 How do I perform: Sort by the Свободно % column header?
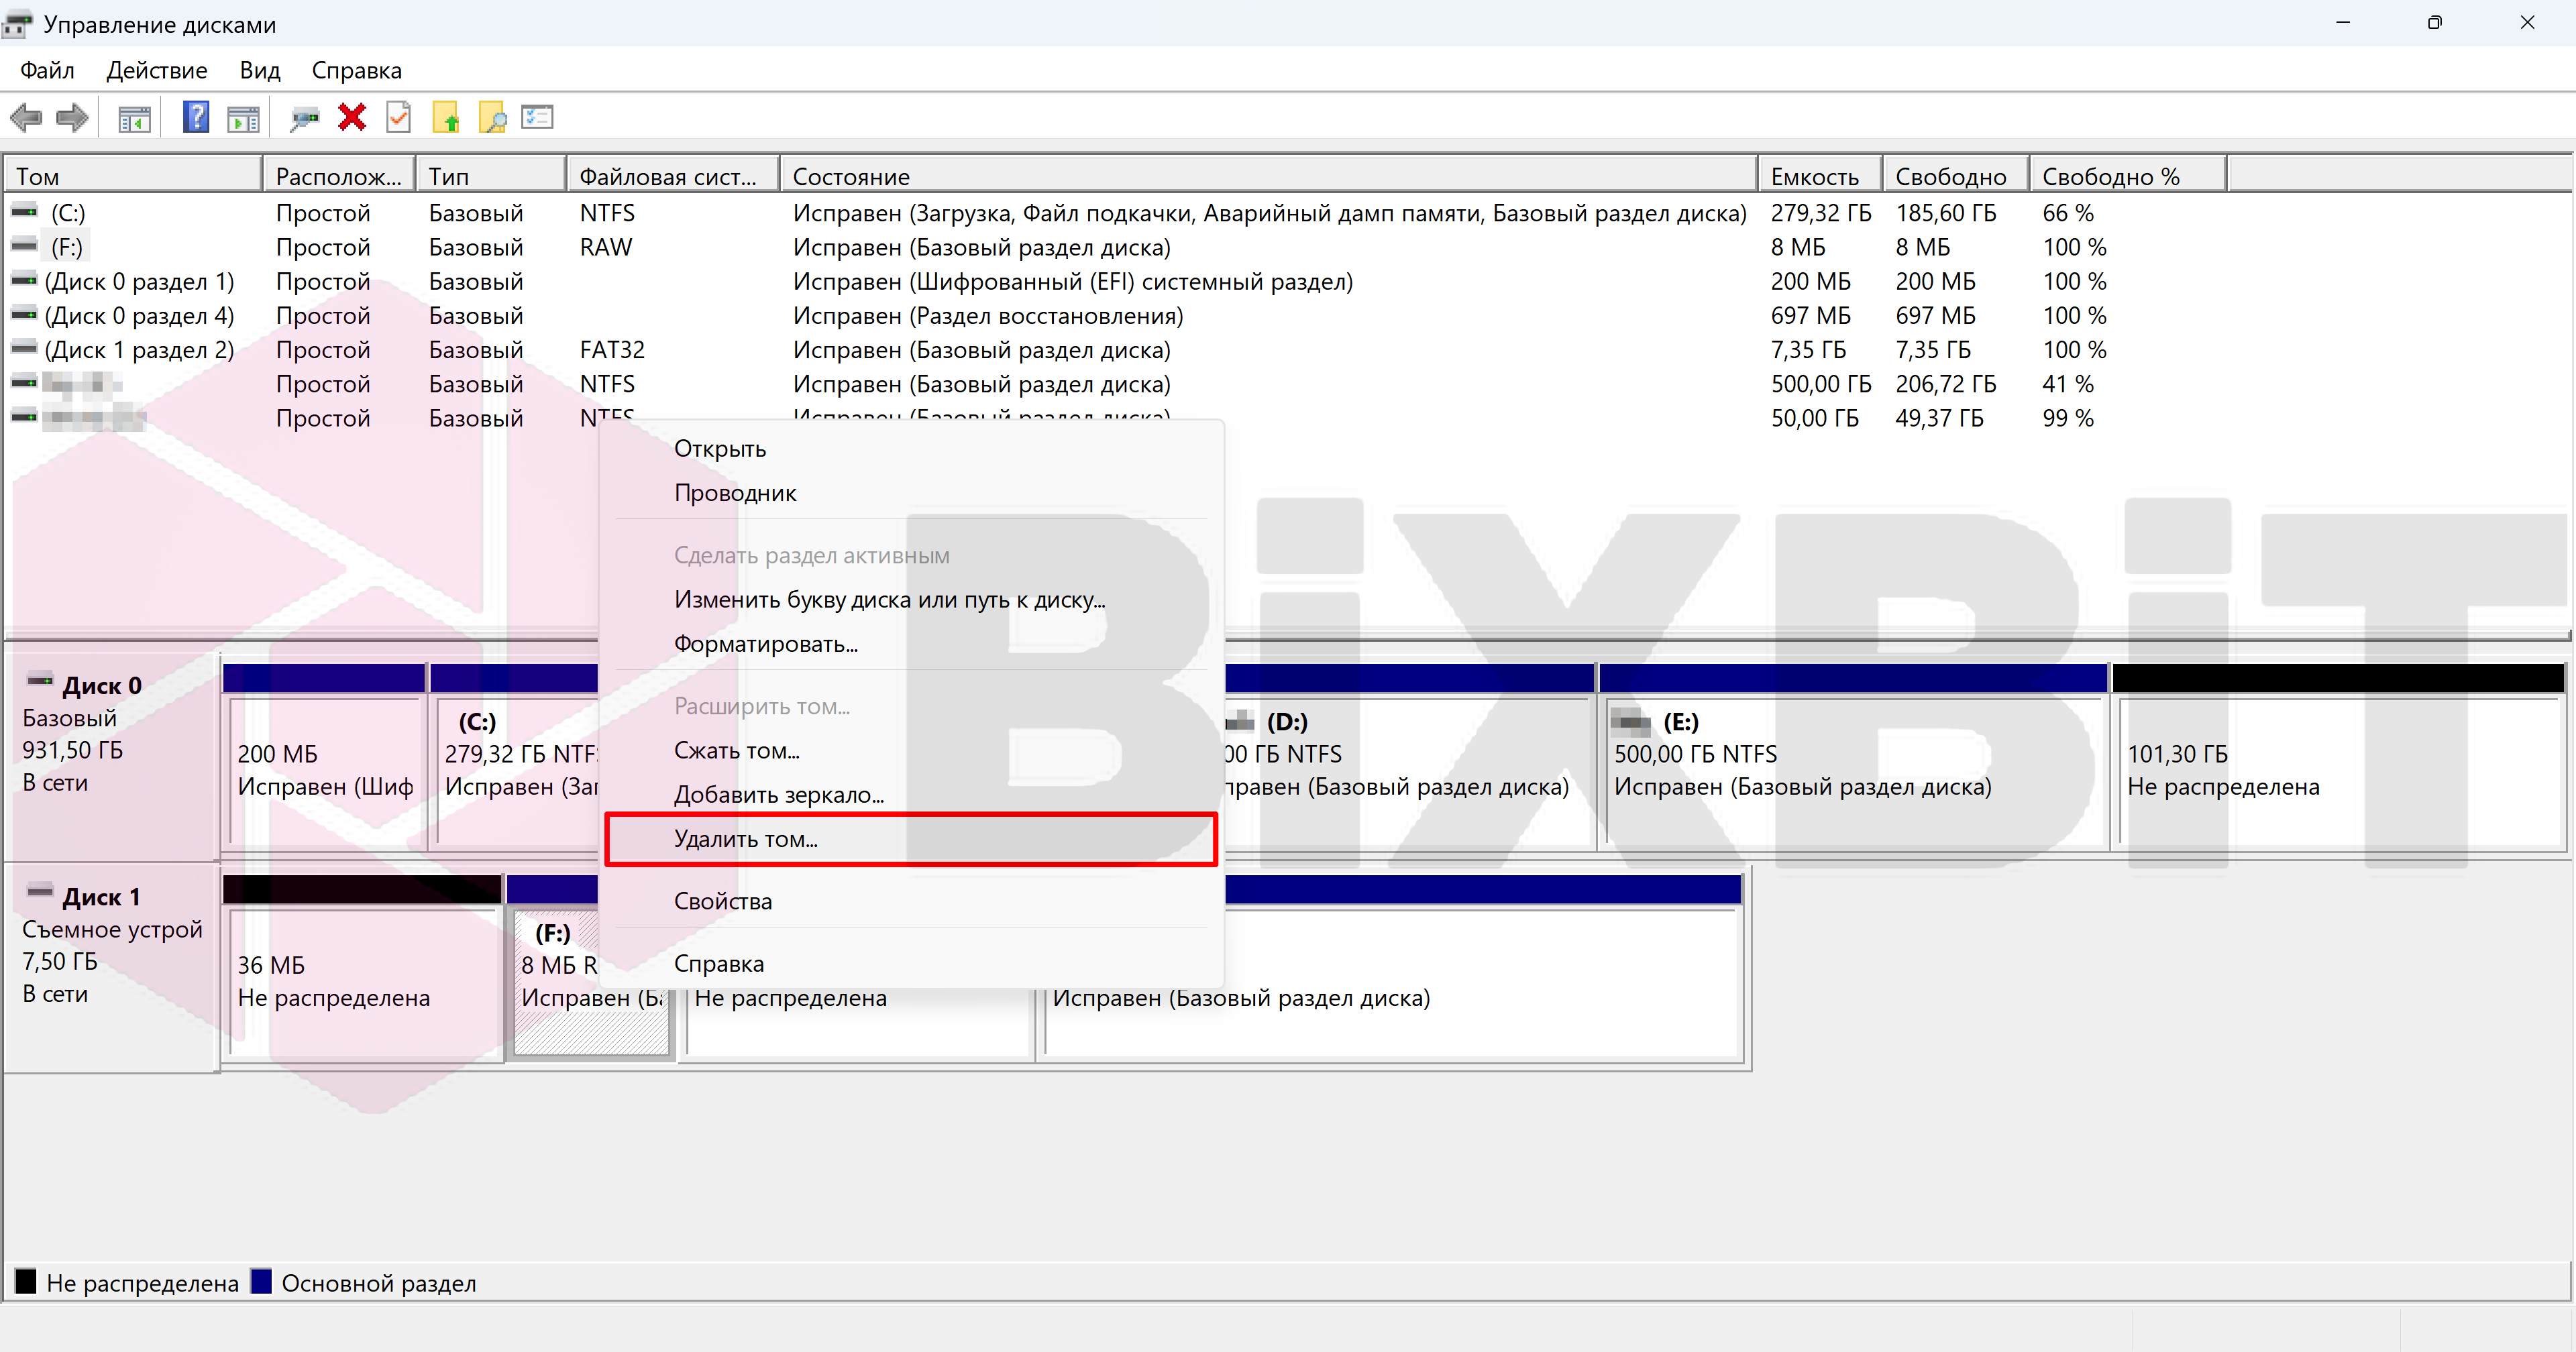[x=2128, y=176]
